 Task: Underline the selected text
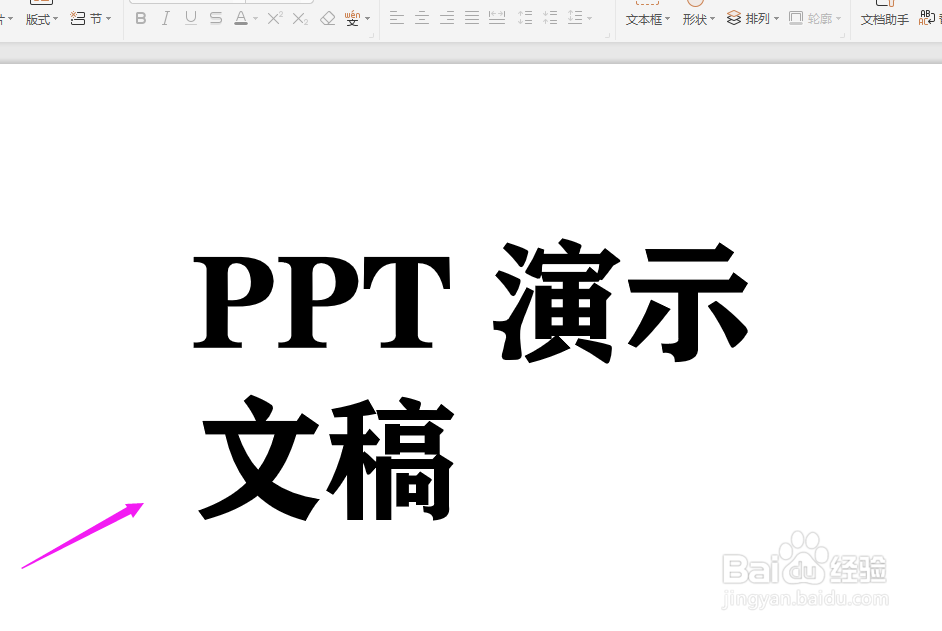(190, 17)
